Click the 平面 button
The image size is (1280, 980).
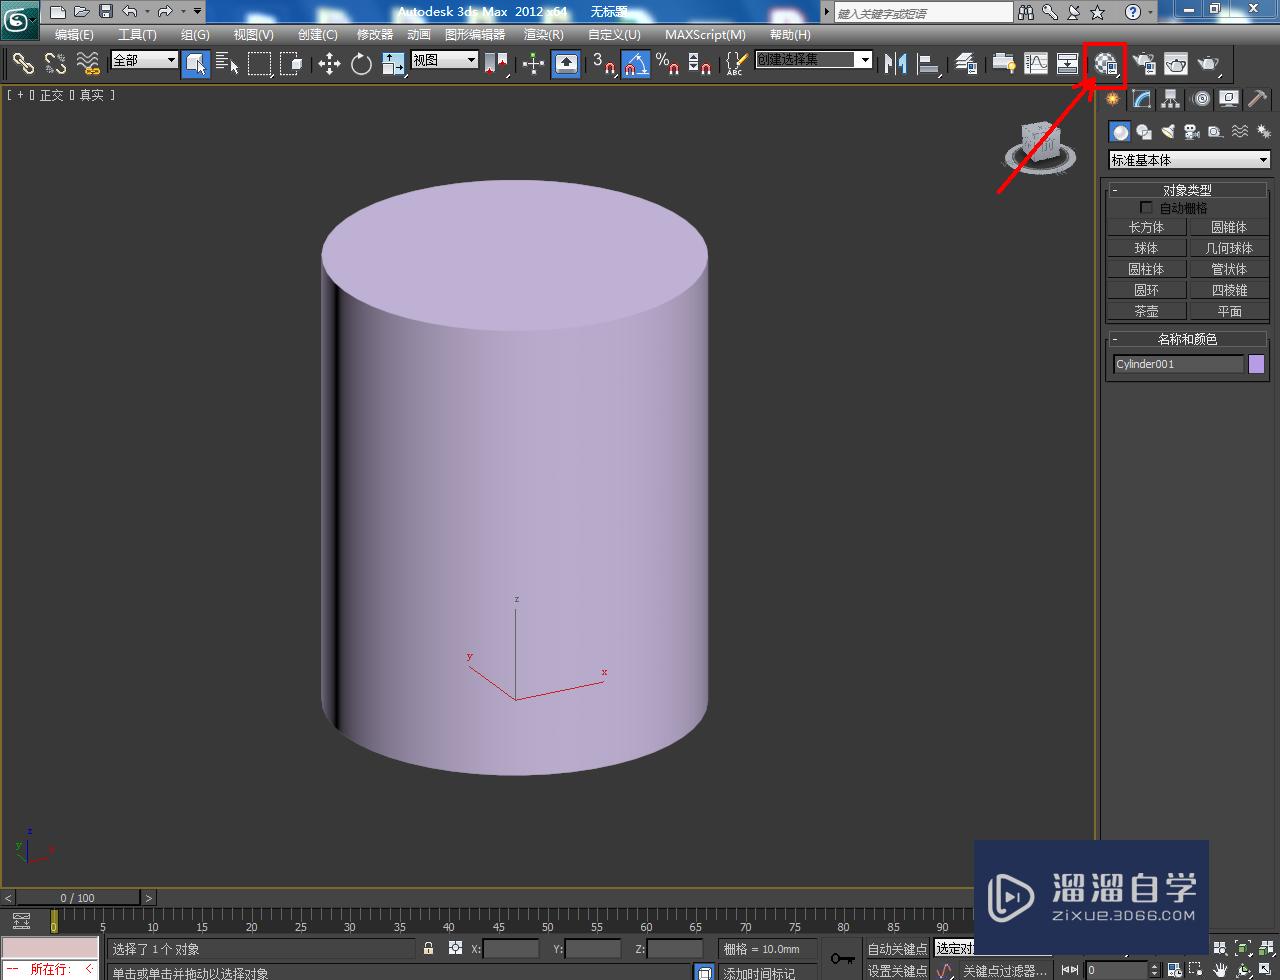[1229, 311]
